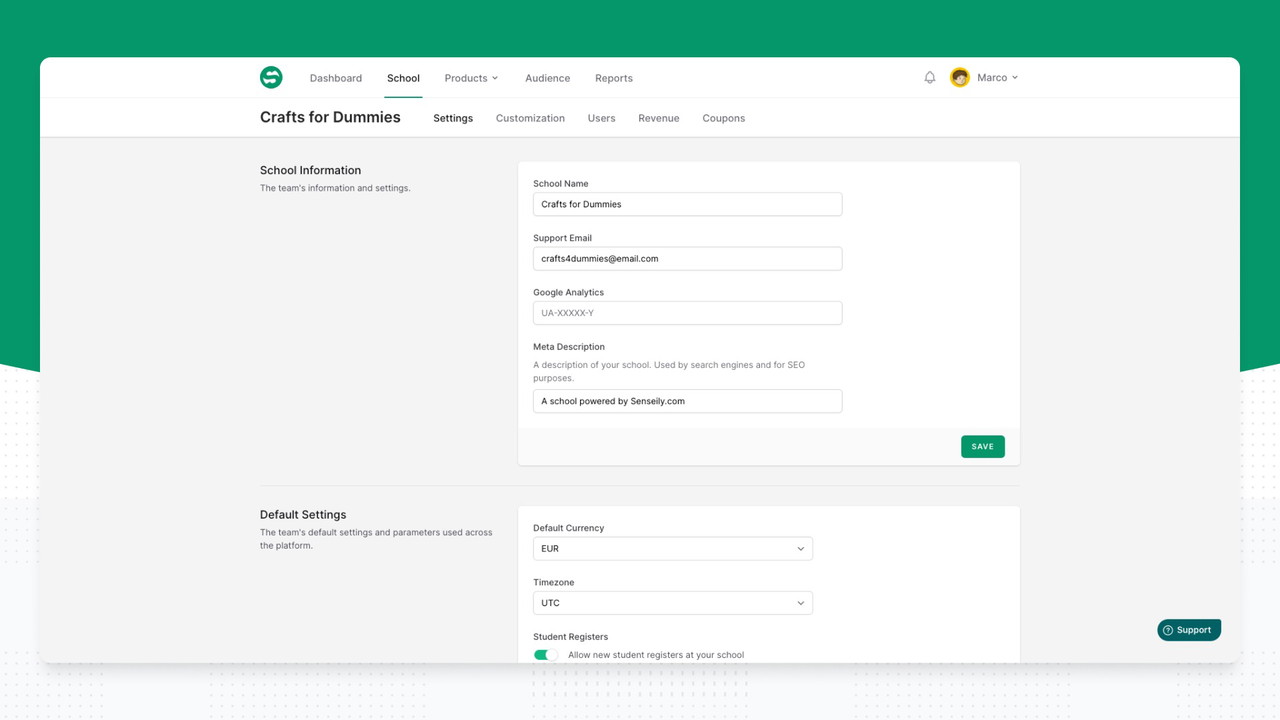Image resolution: width=1280 pixels, height=720 pixels.
Task: Go to the Dashboard menu item
Action: (x=336, y=78)
